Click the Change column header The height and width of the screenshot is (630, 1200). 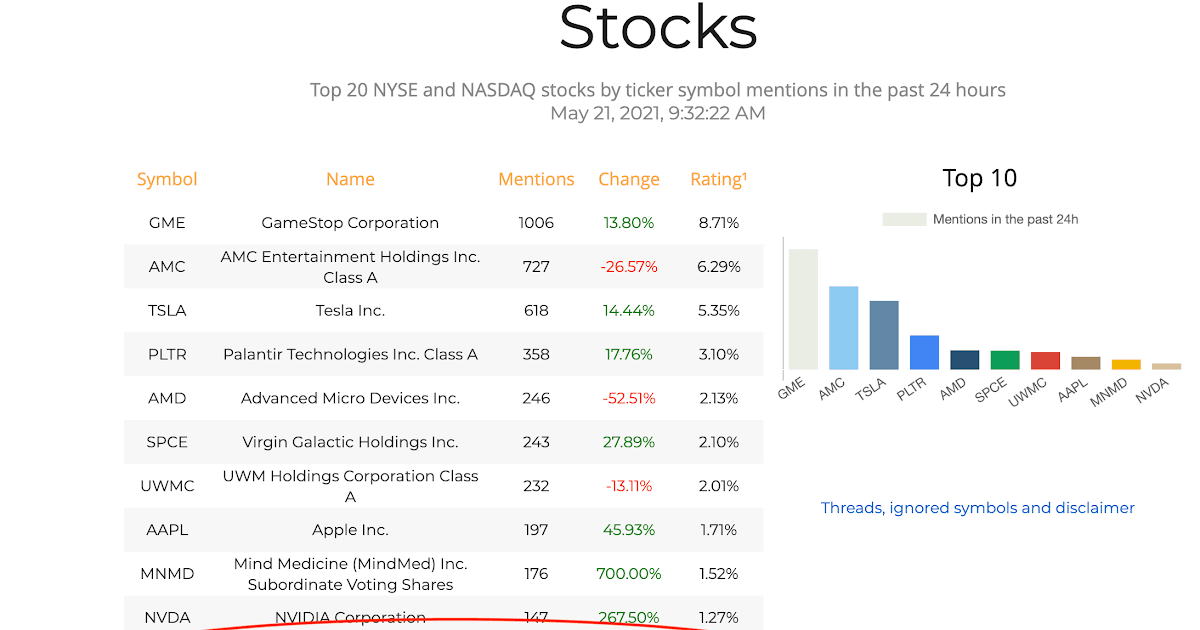pos(629,180)
